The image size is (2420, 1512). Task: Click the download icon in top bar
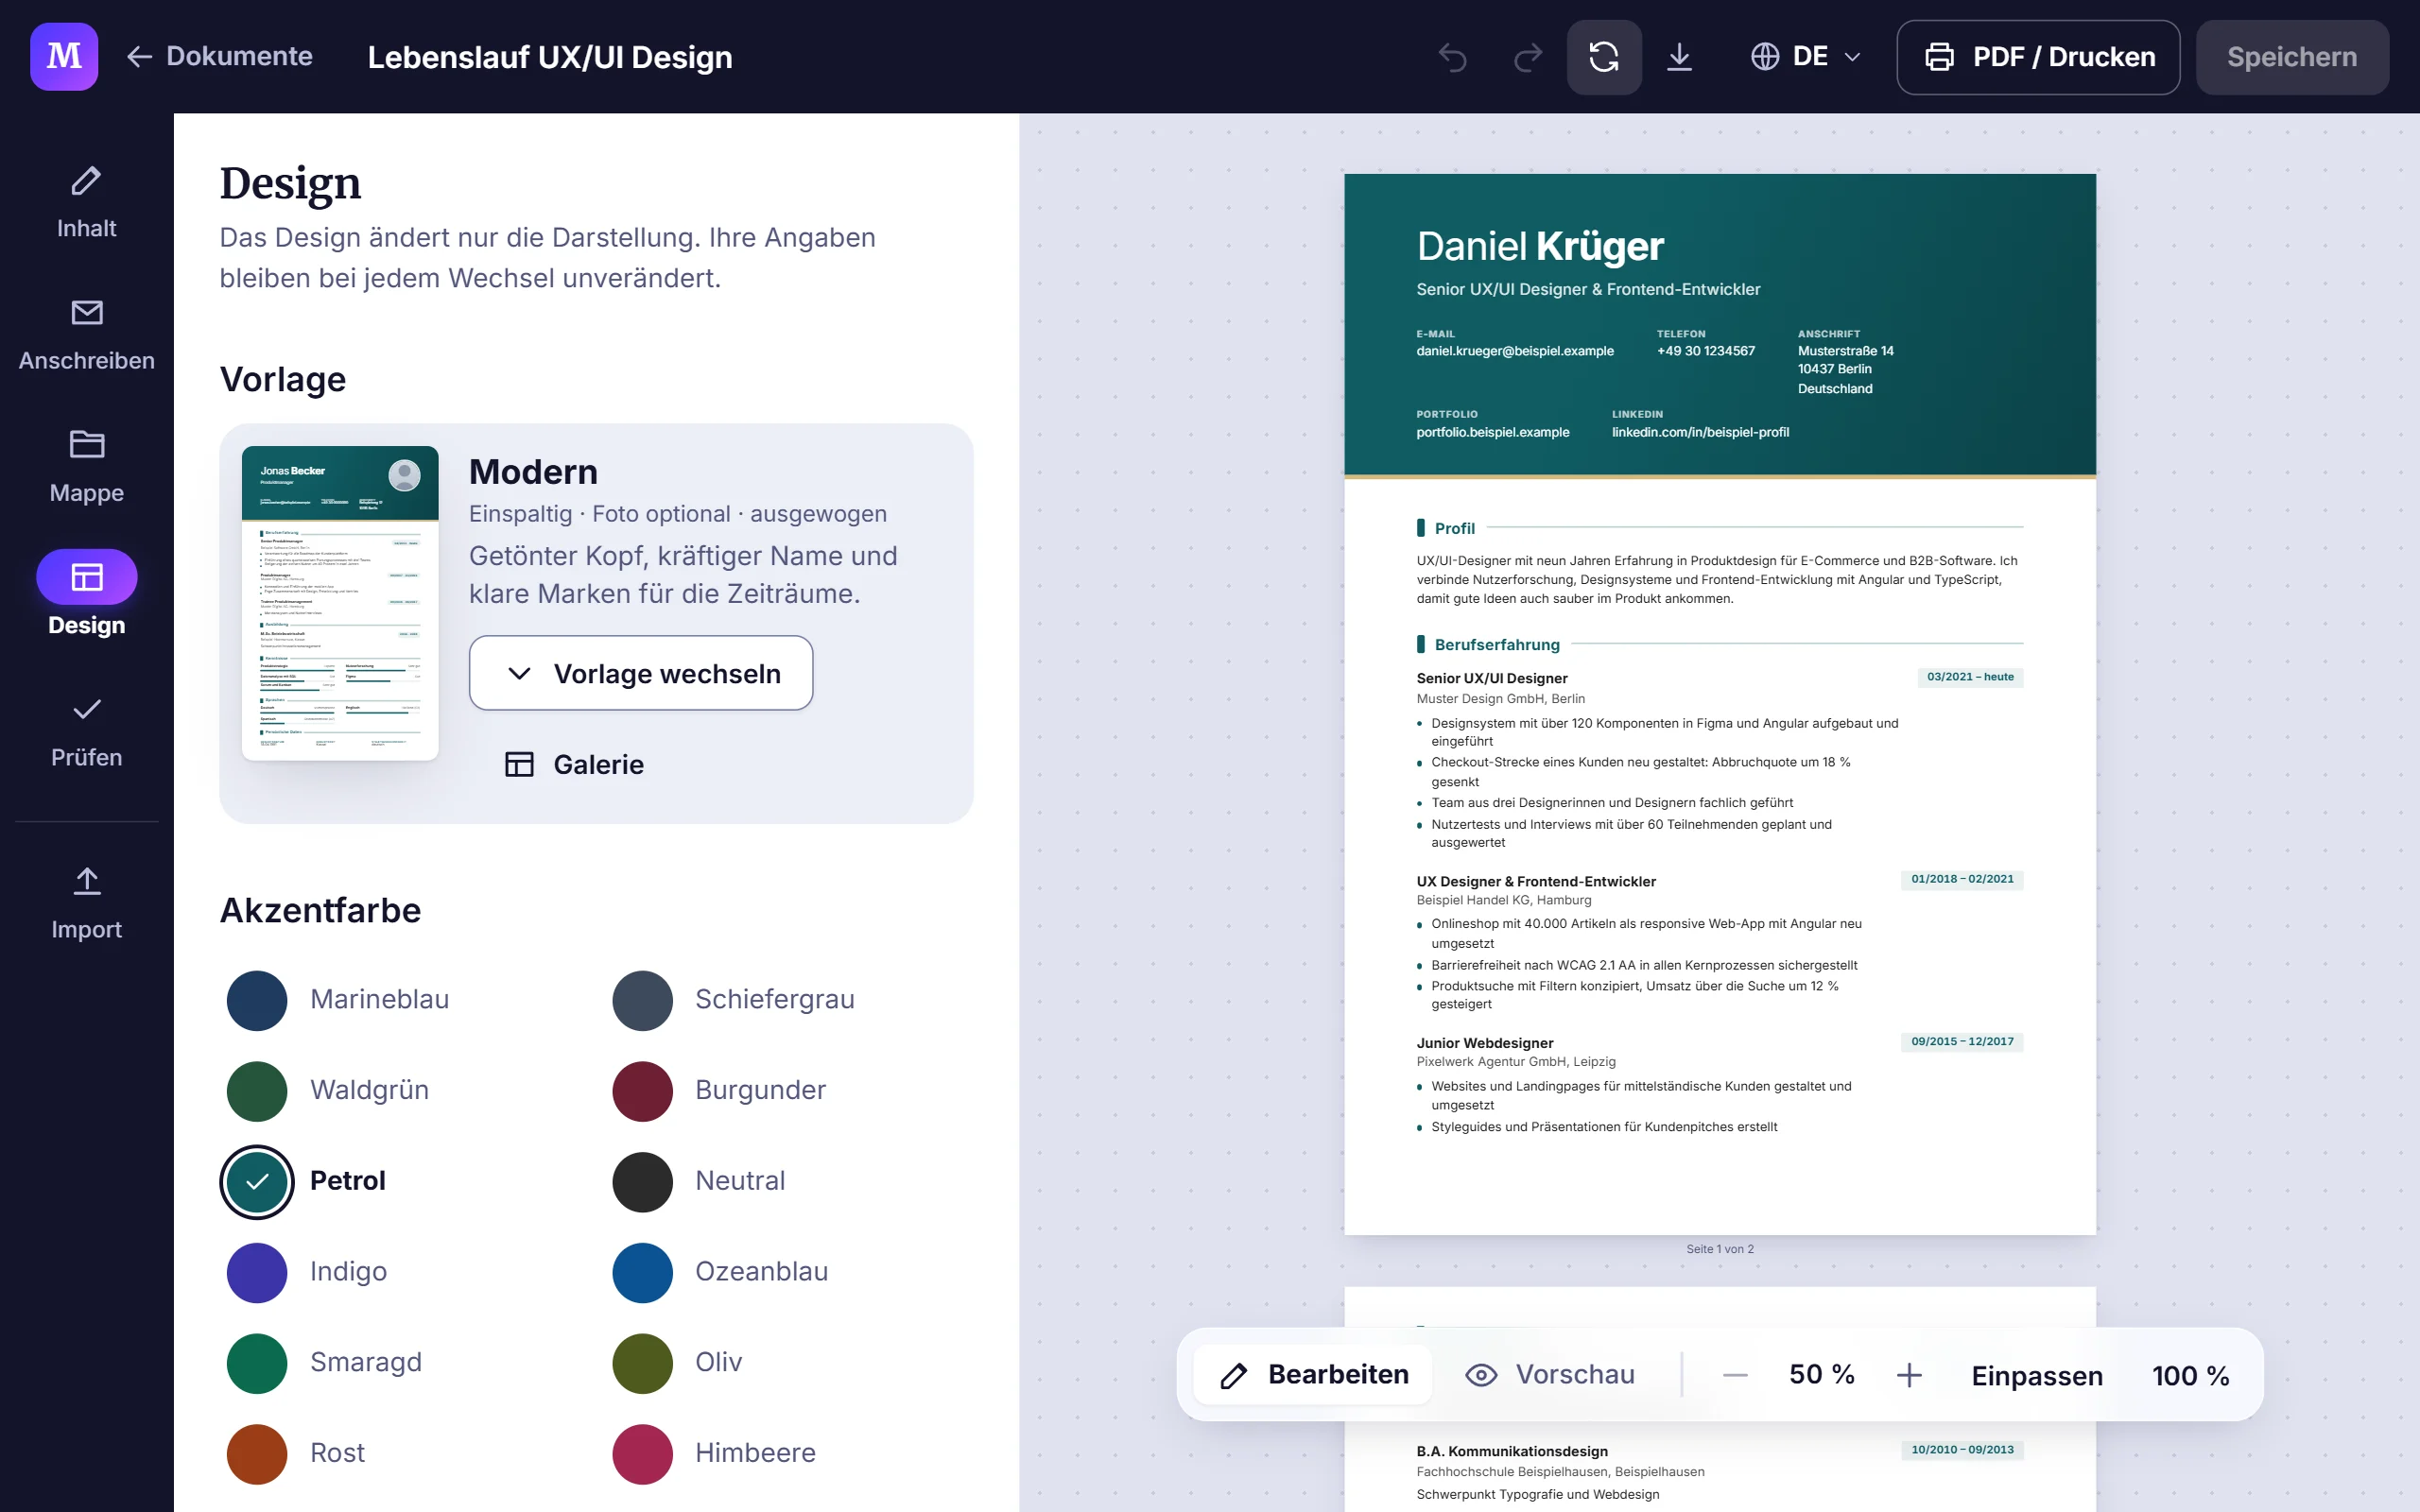pos(1680,57)
